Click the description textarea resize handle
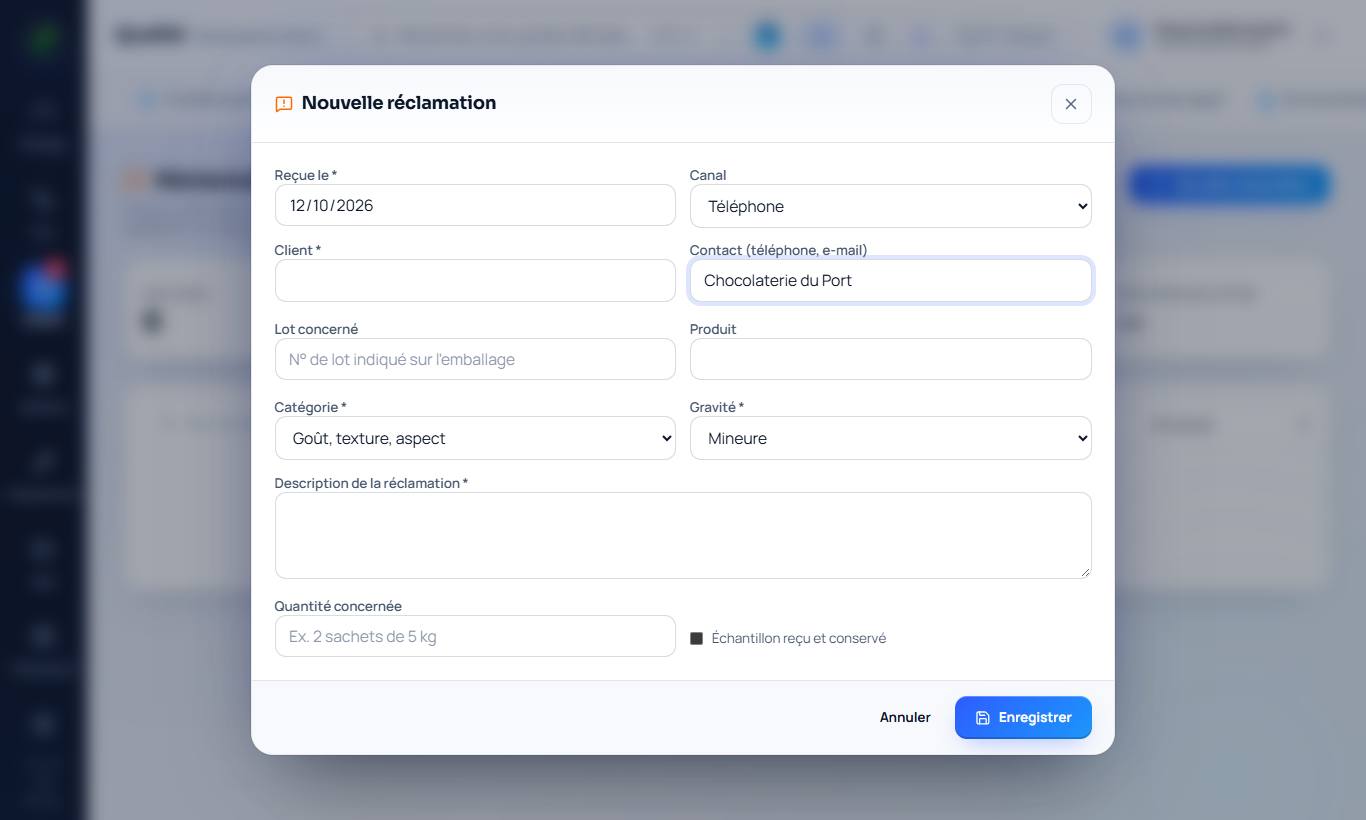This screenshot has width=1366, height=820. point(1084,571)
